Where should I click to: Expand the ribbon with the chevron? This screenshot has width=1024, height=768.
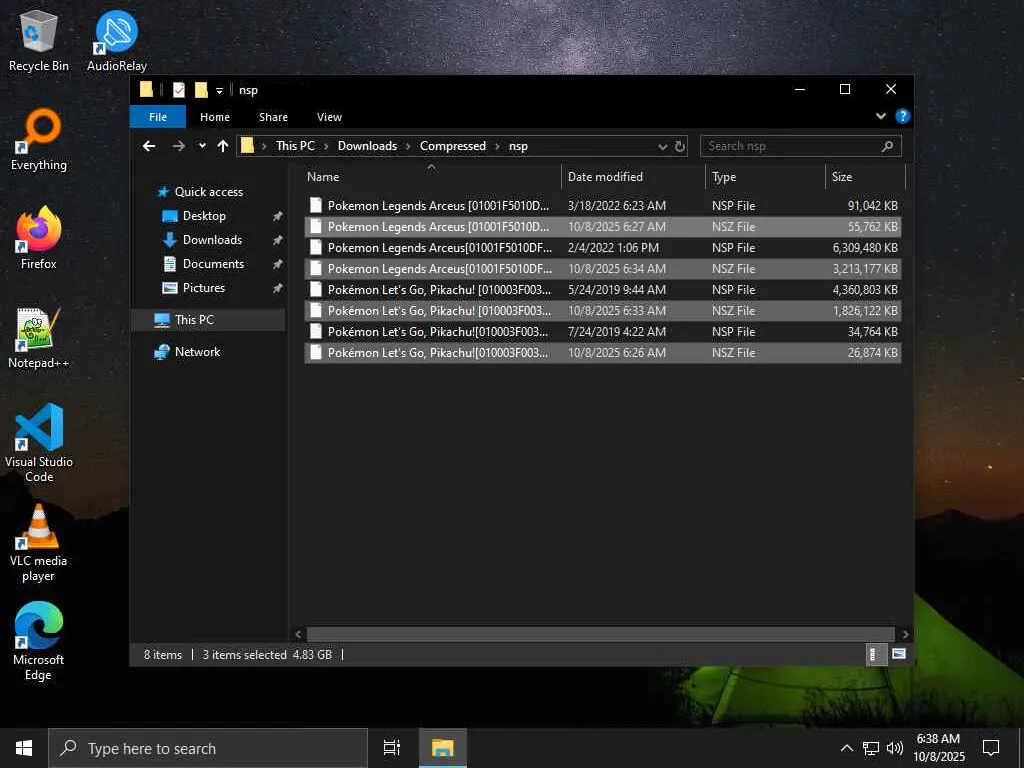pyautogui.click(x=881, y=116)
